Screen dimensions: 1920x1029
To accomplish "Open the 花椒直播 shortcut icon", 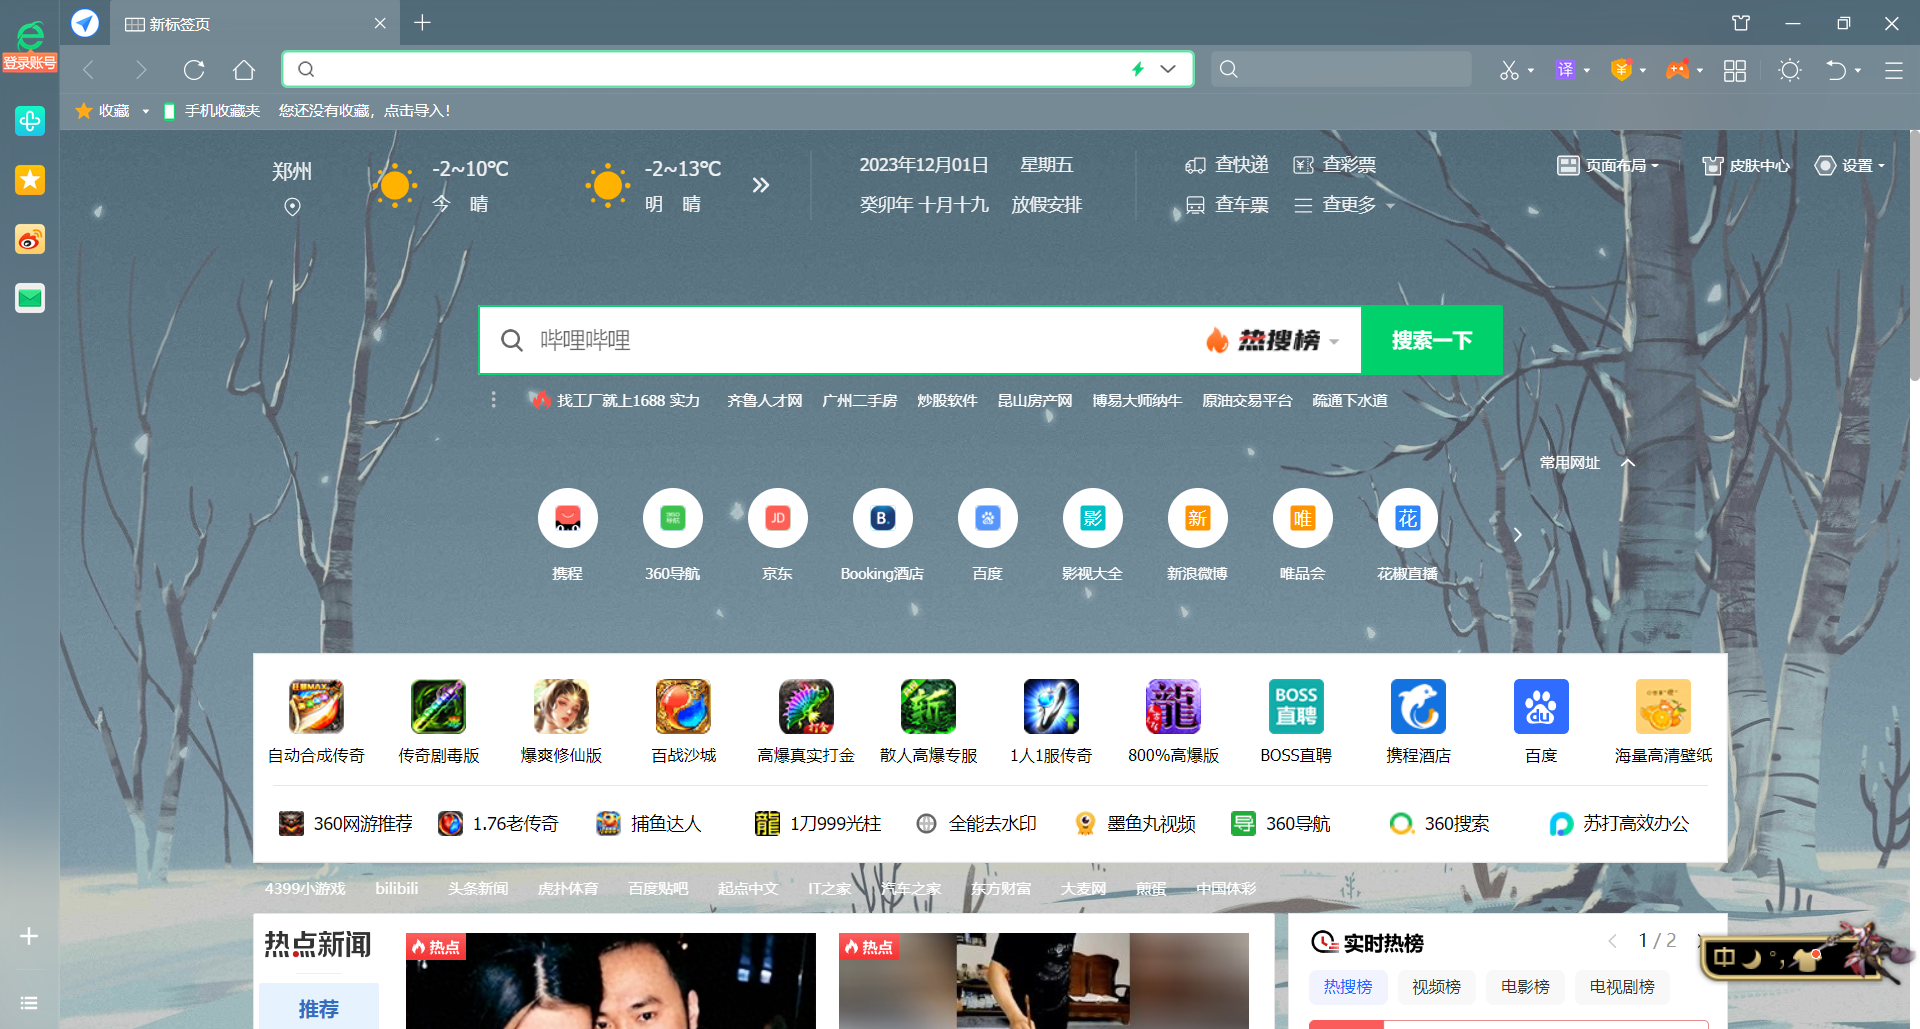I will click(1407, 518).
